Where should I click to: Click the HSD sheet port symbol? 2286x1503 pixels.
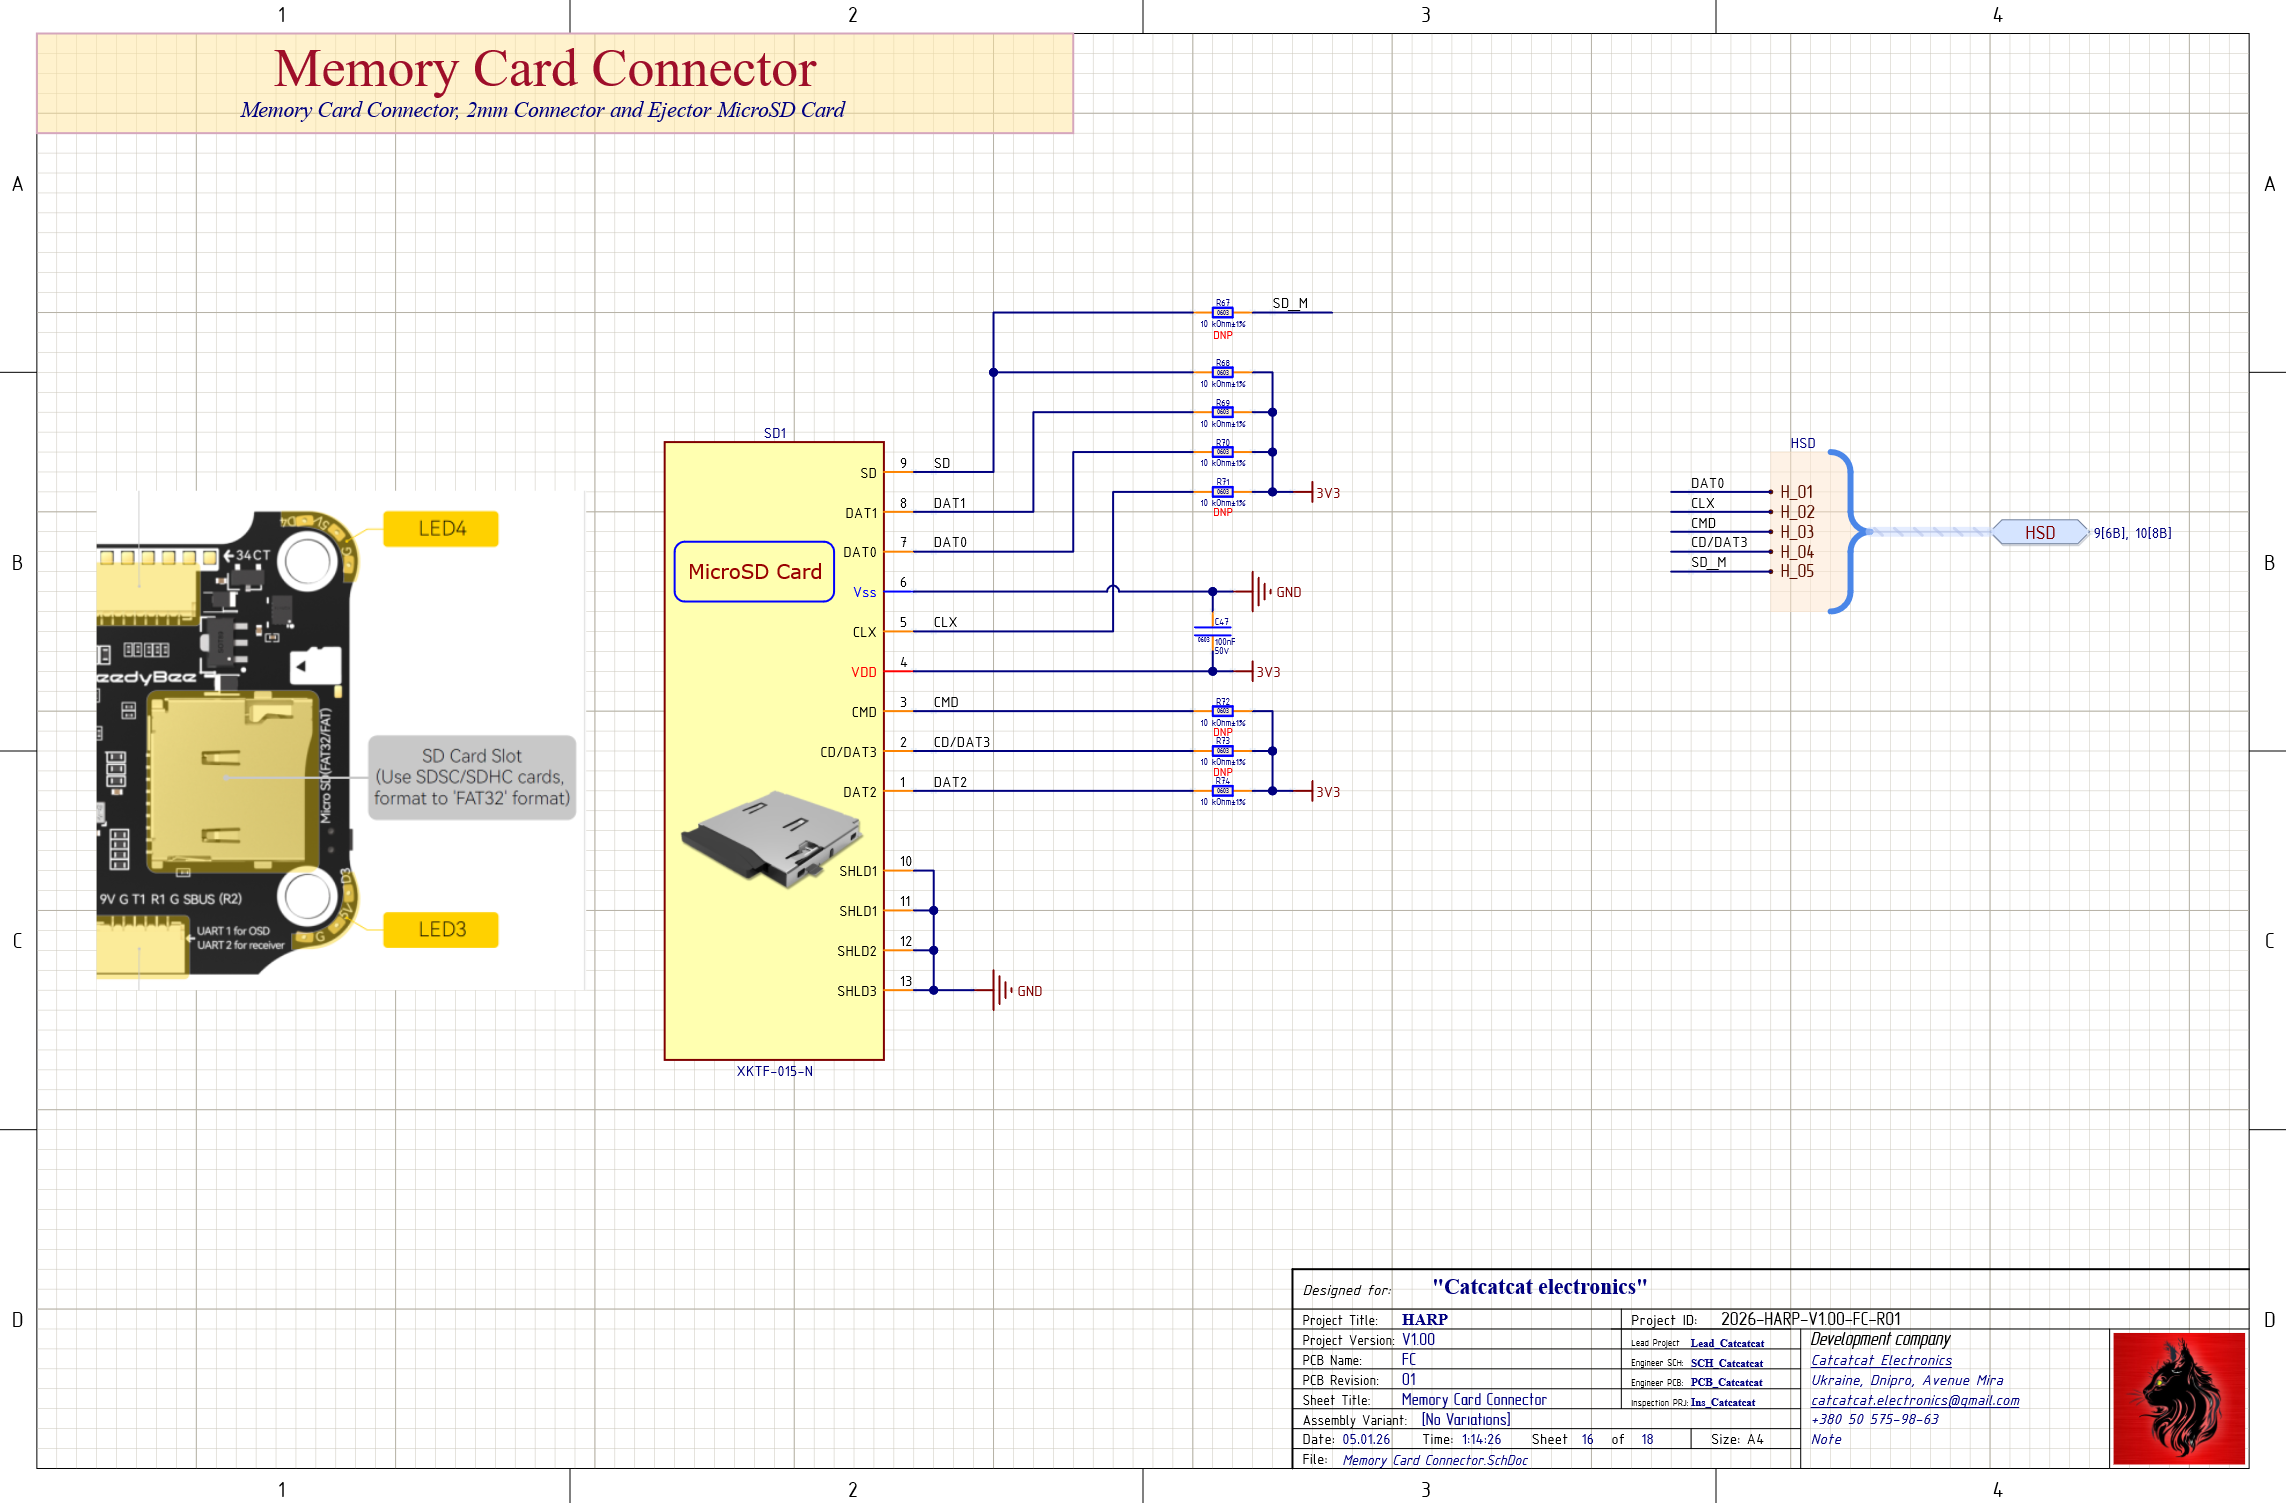click(x=2039, y=533)
